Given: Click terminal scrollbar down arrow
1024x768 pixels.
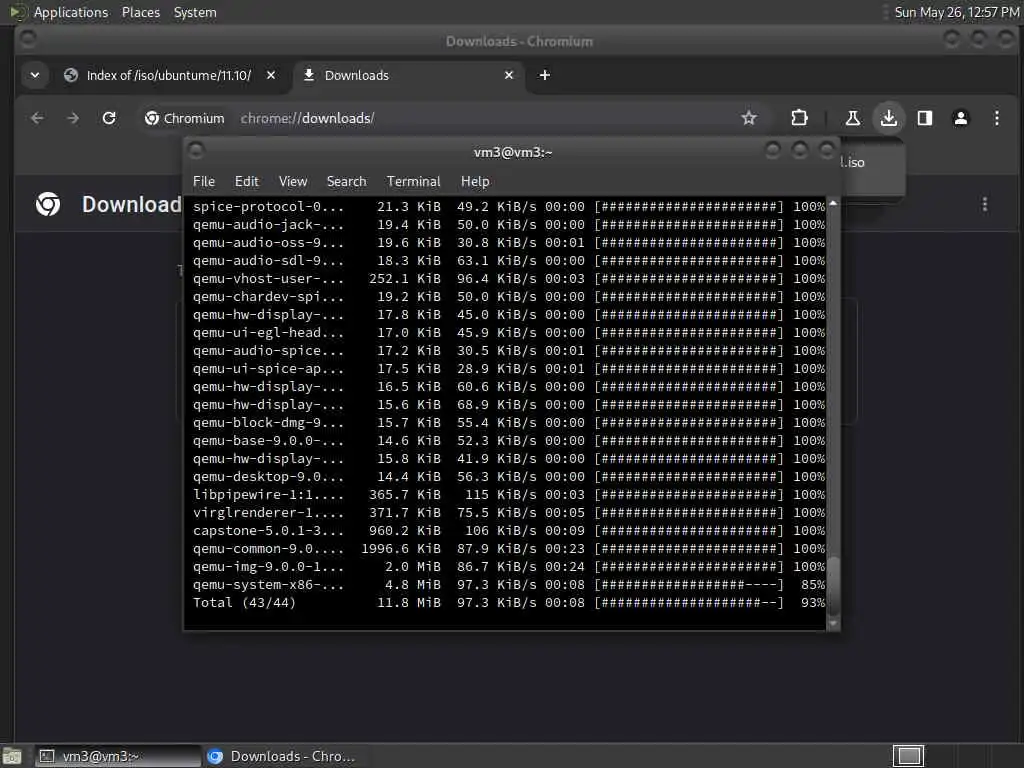Looking at the screenshot, I should pyautogui.click(x=833, y=624).
